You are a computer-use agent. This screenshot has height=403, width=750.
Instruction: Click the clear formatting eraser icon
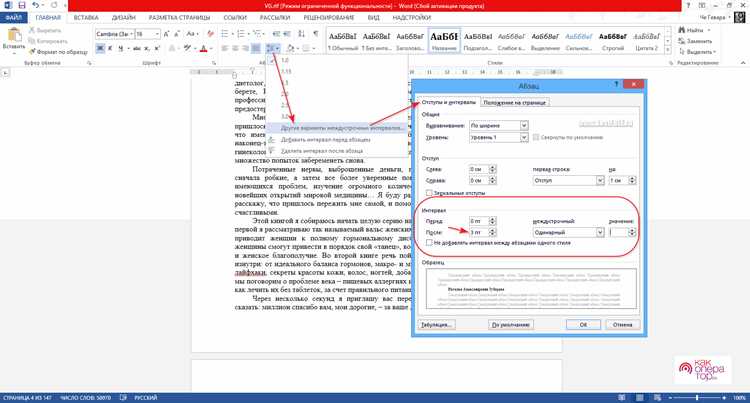pos(210,34)
